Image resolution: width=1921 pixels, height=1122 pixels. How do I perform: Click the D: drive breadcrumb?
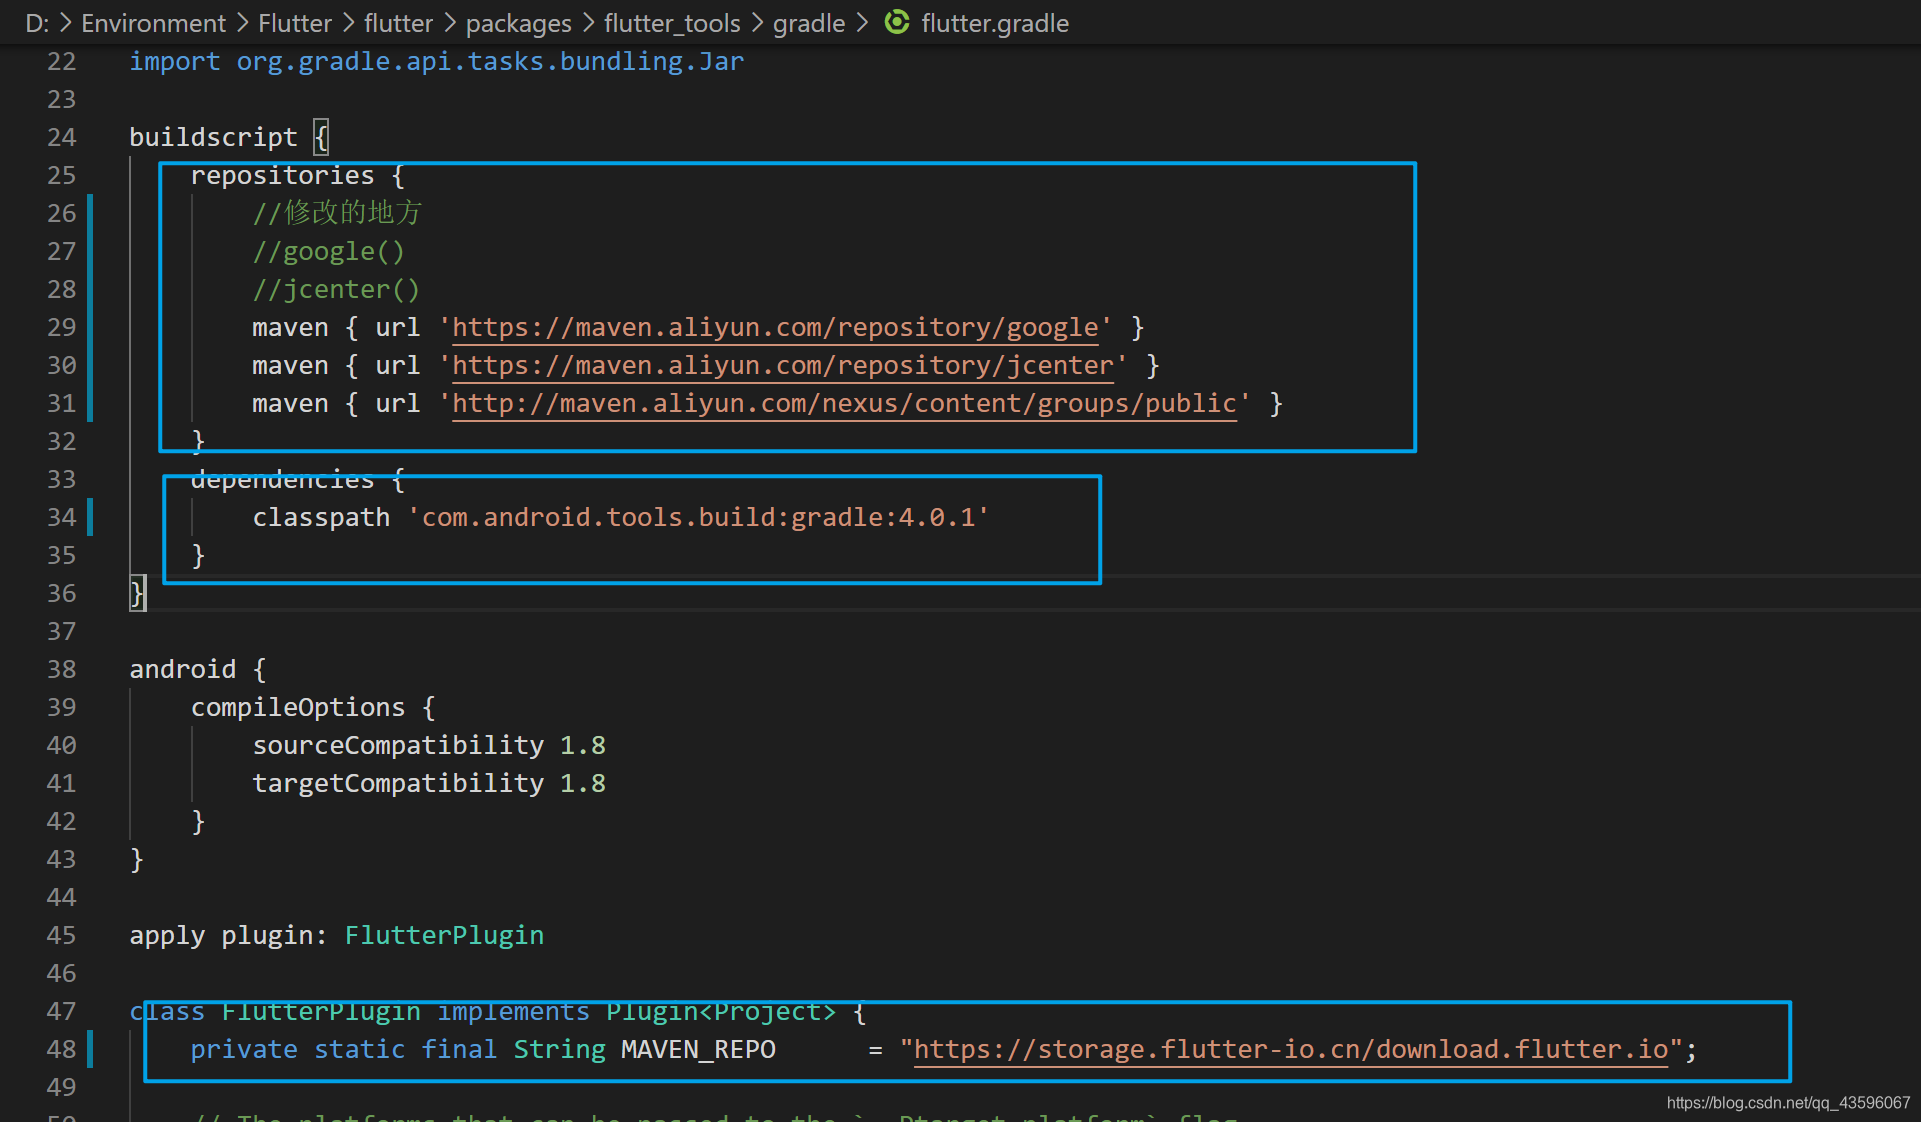[x=36, y=23]
